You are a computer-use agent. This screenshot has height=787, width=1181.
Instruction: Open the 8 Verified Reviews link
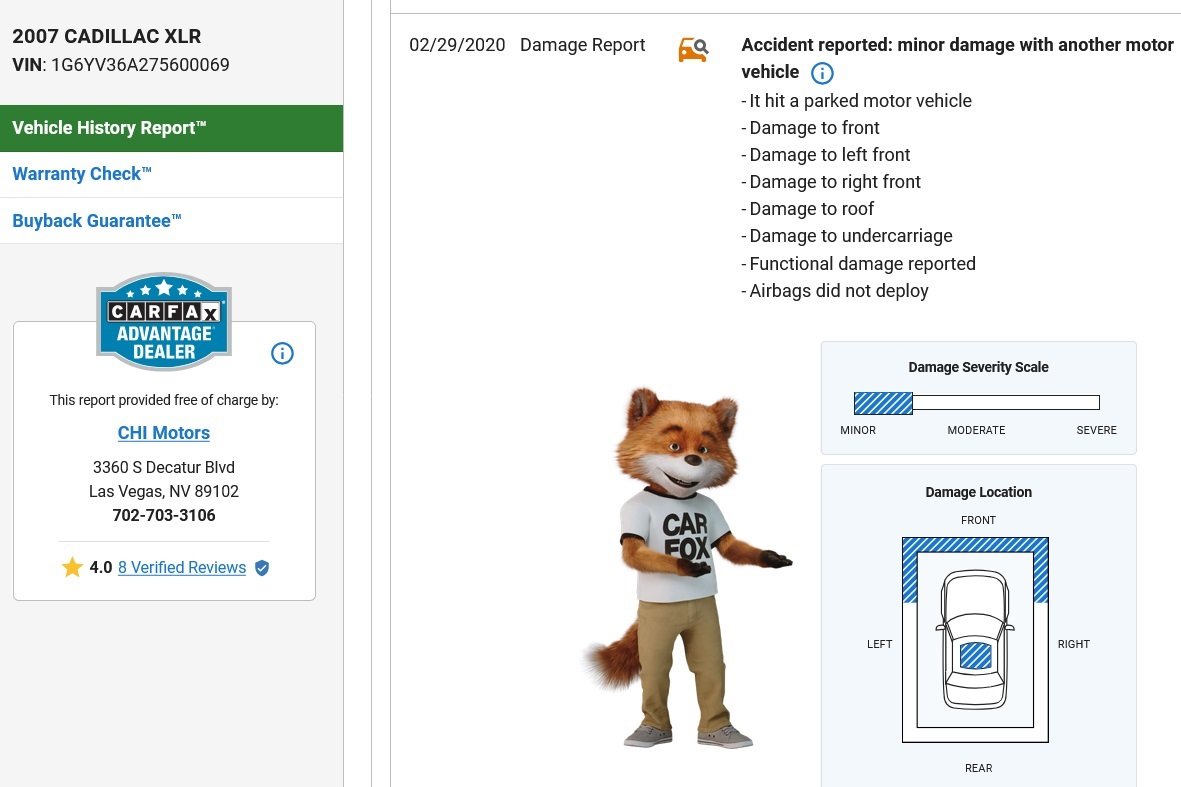coord(182,567)
